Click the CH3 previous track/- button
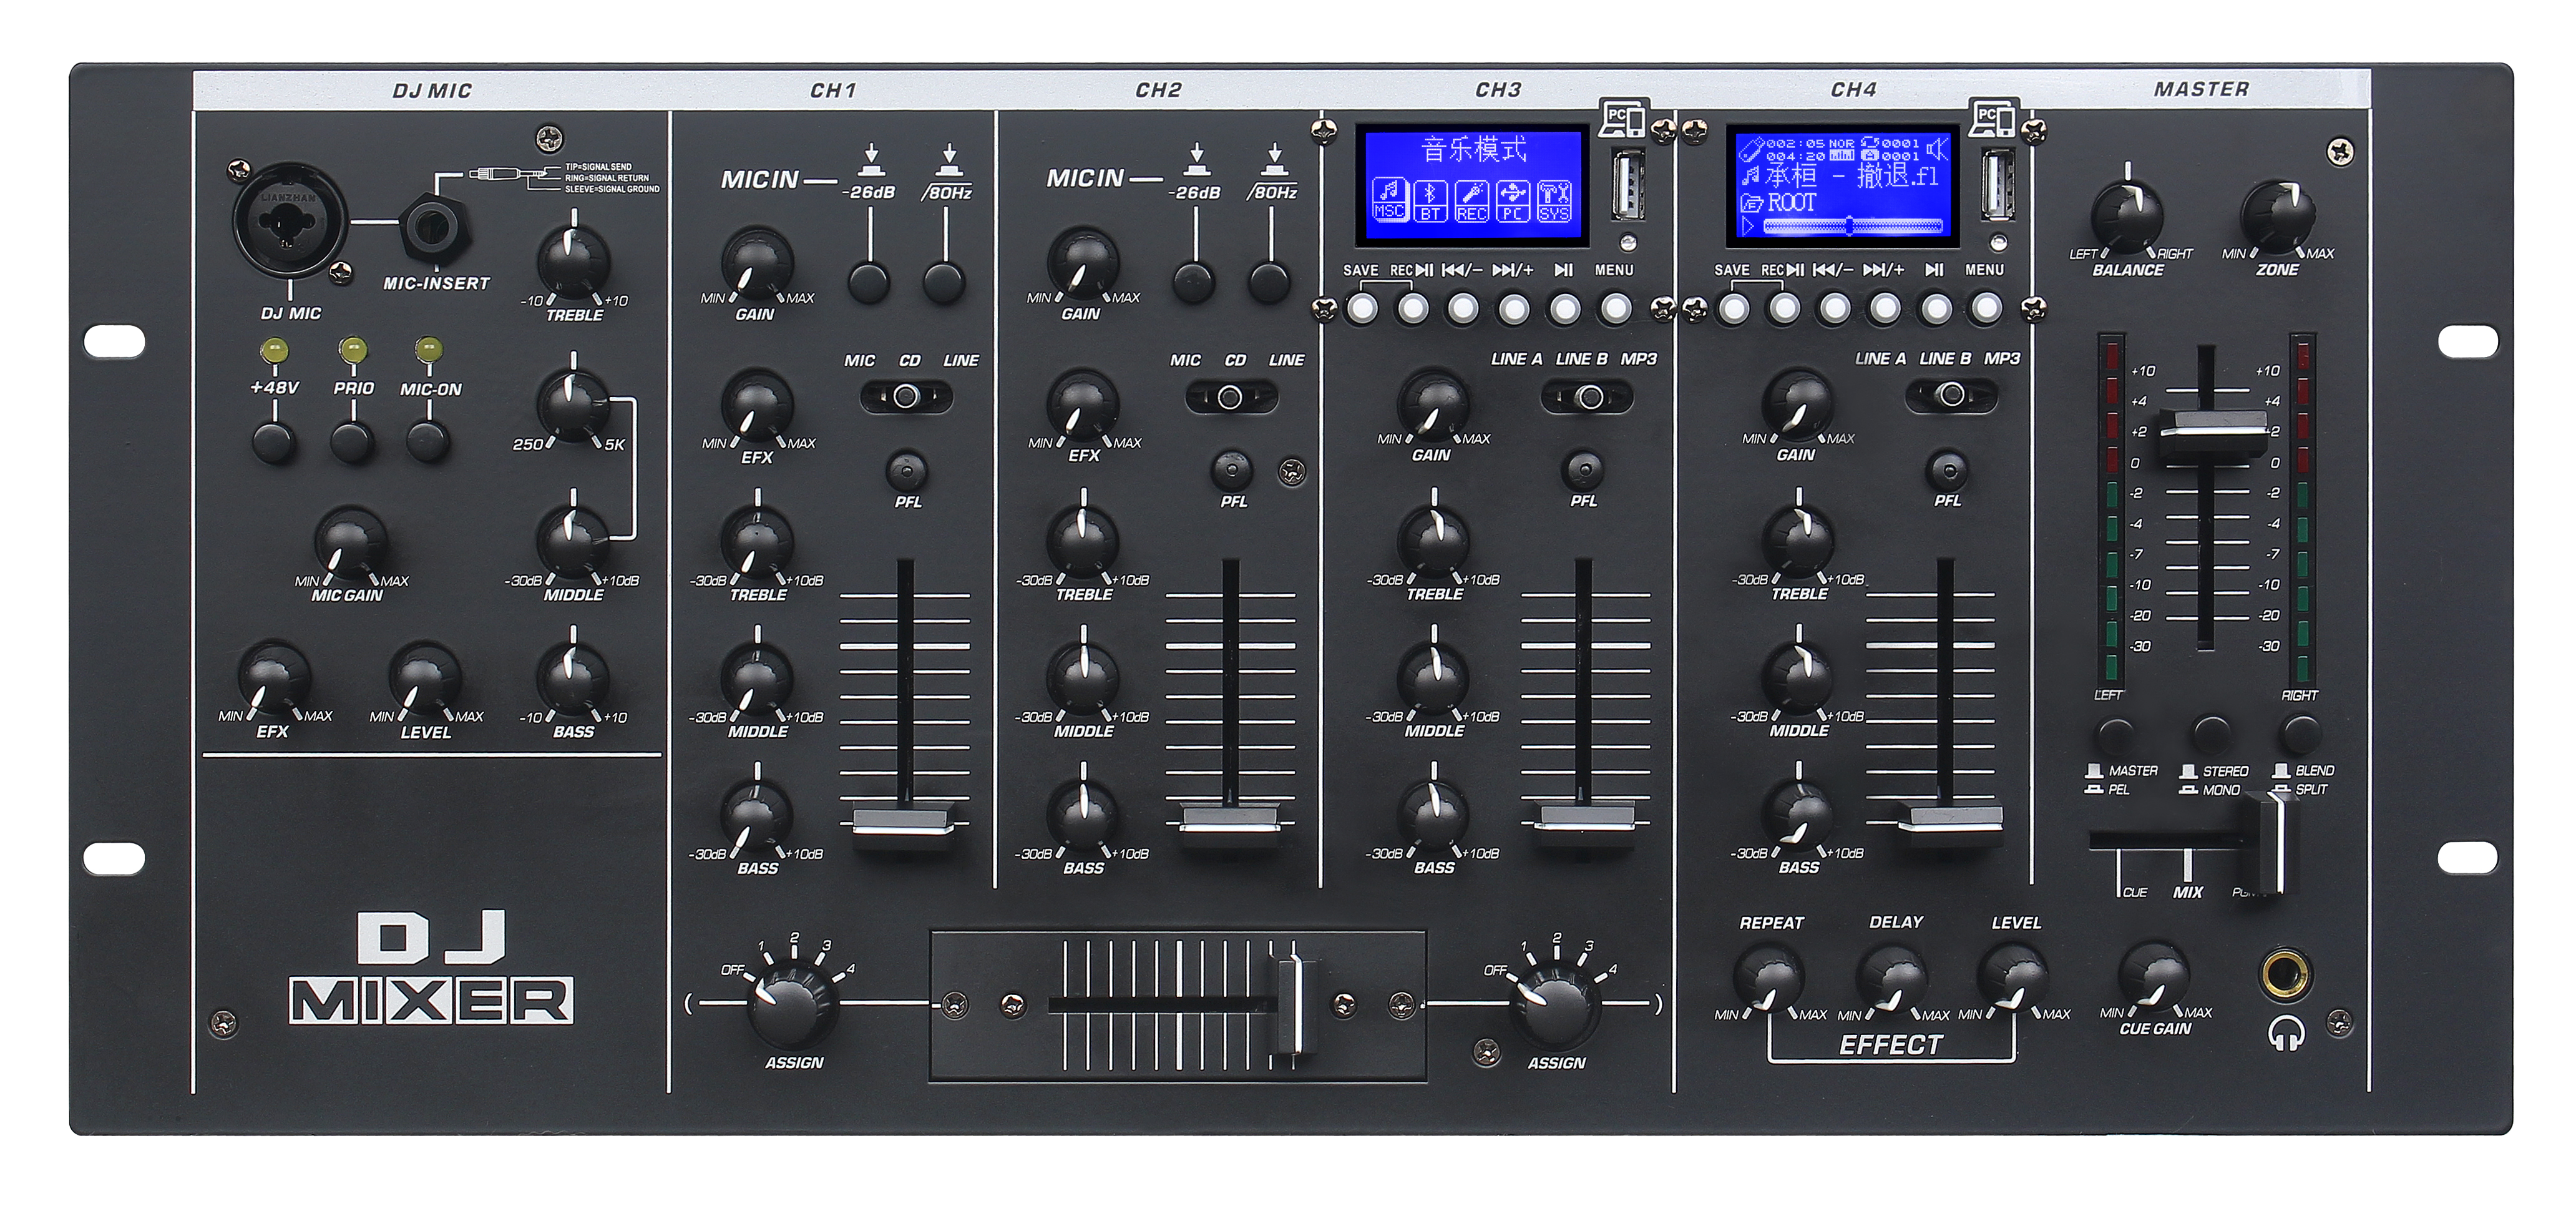This screenshot has width=2576, height=1211. coord(1463,308)
